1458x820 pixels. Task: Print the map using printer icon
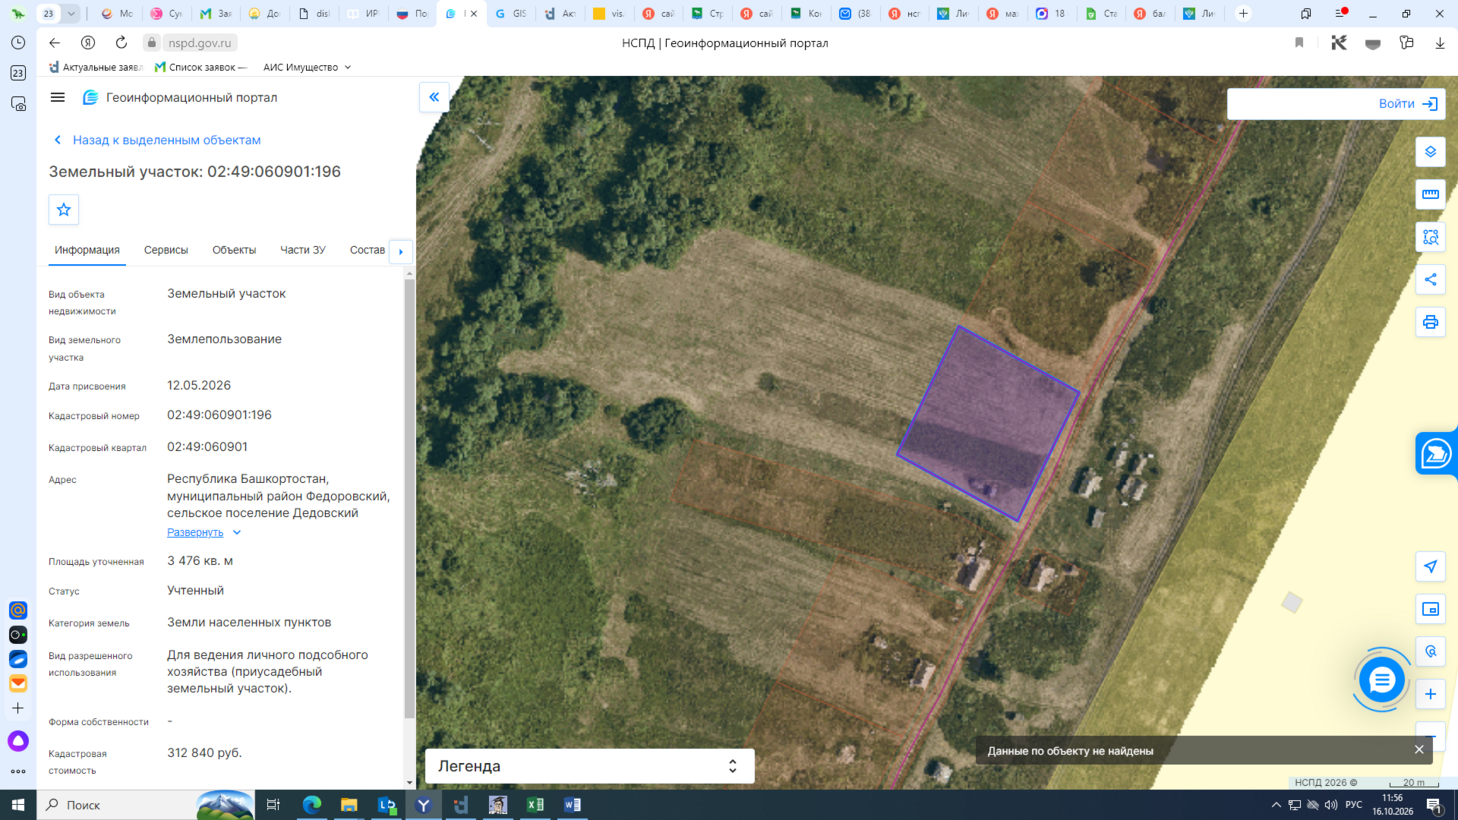point(1430,322)
